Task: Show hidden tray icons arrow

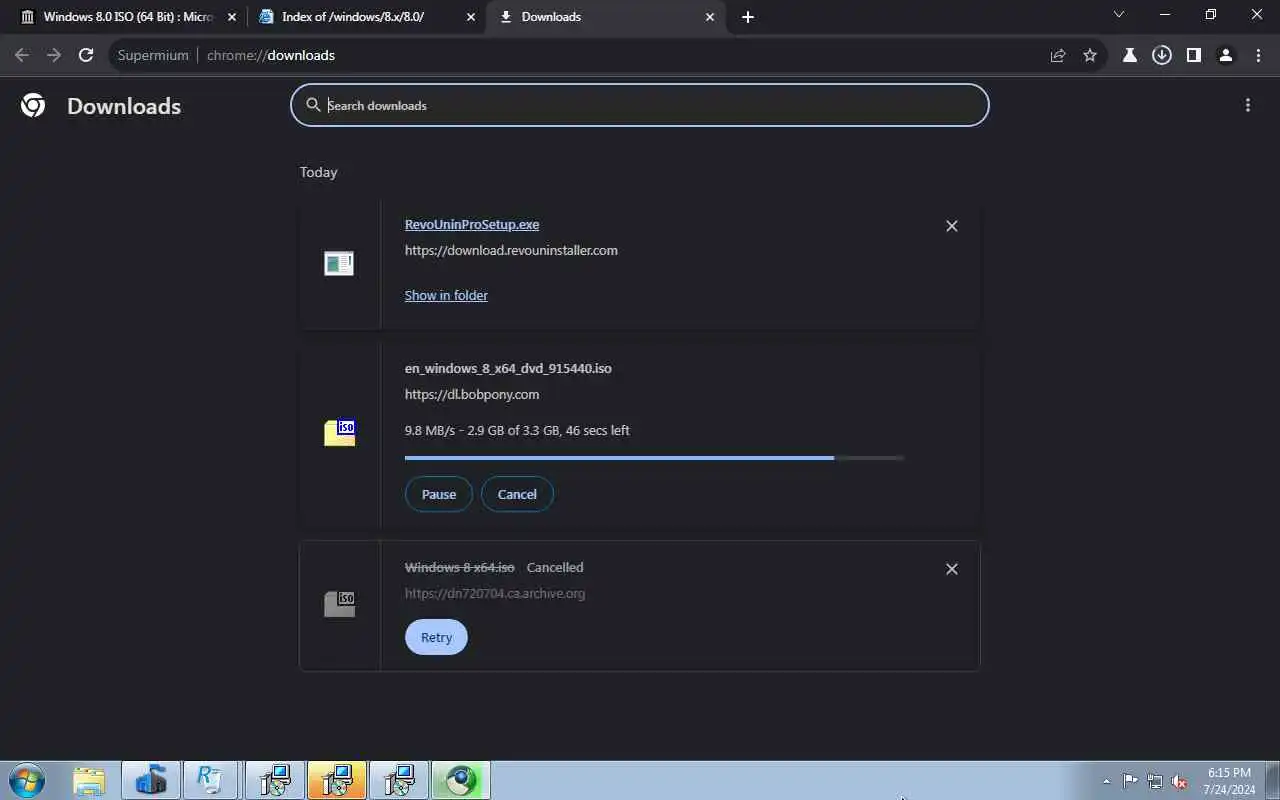Action: pos(1106,781)
